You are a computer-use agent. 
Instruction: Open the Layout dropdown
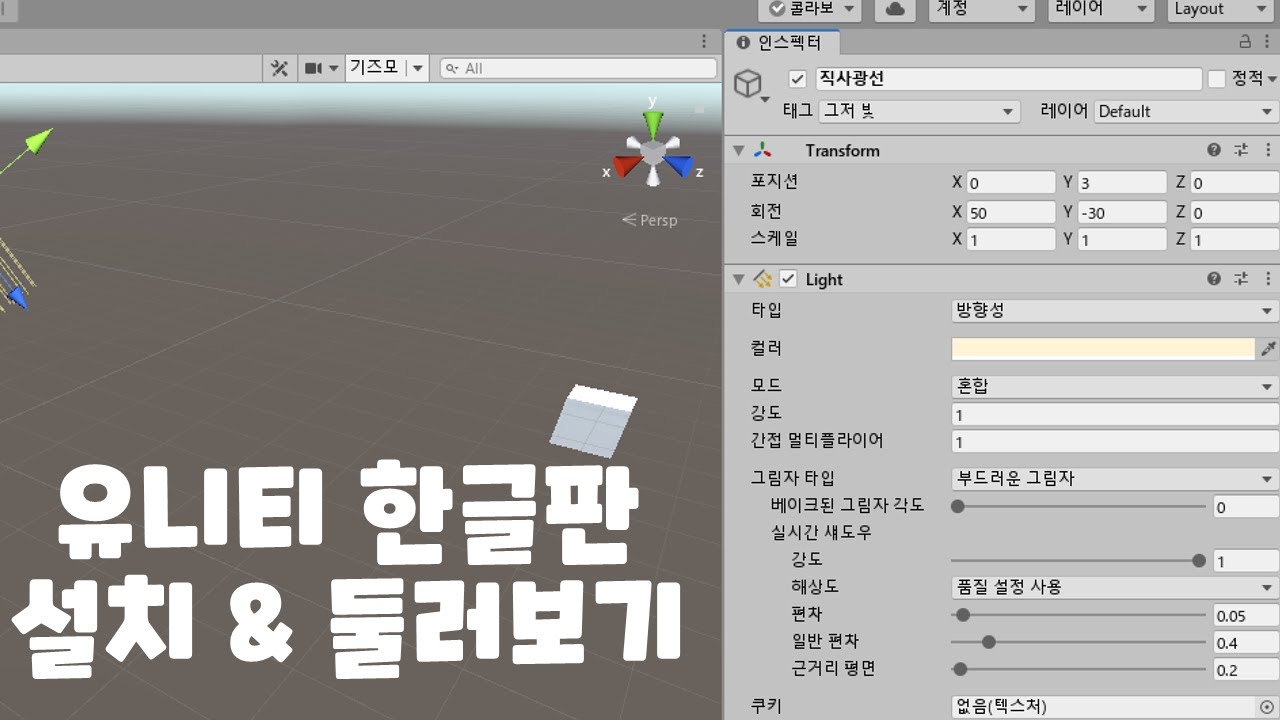1220,9
